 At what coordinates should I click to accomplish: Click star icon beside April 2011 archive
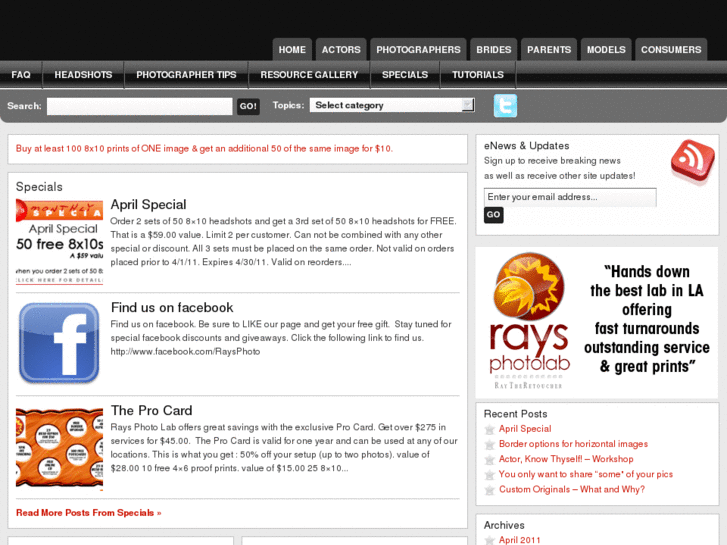tap(489, 540)
